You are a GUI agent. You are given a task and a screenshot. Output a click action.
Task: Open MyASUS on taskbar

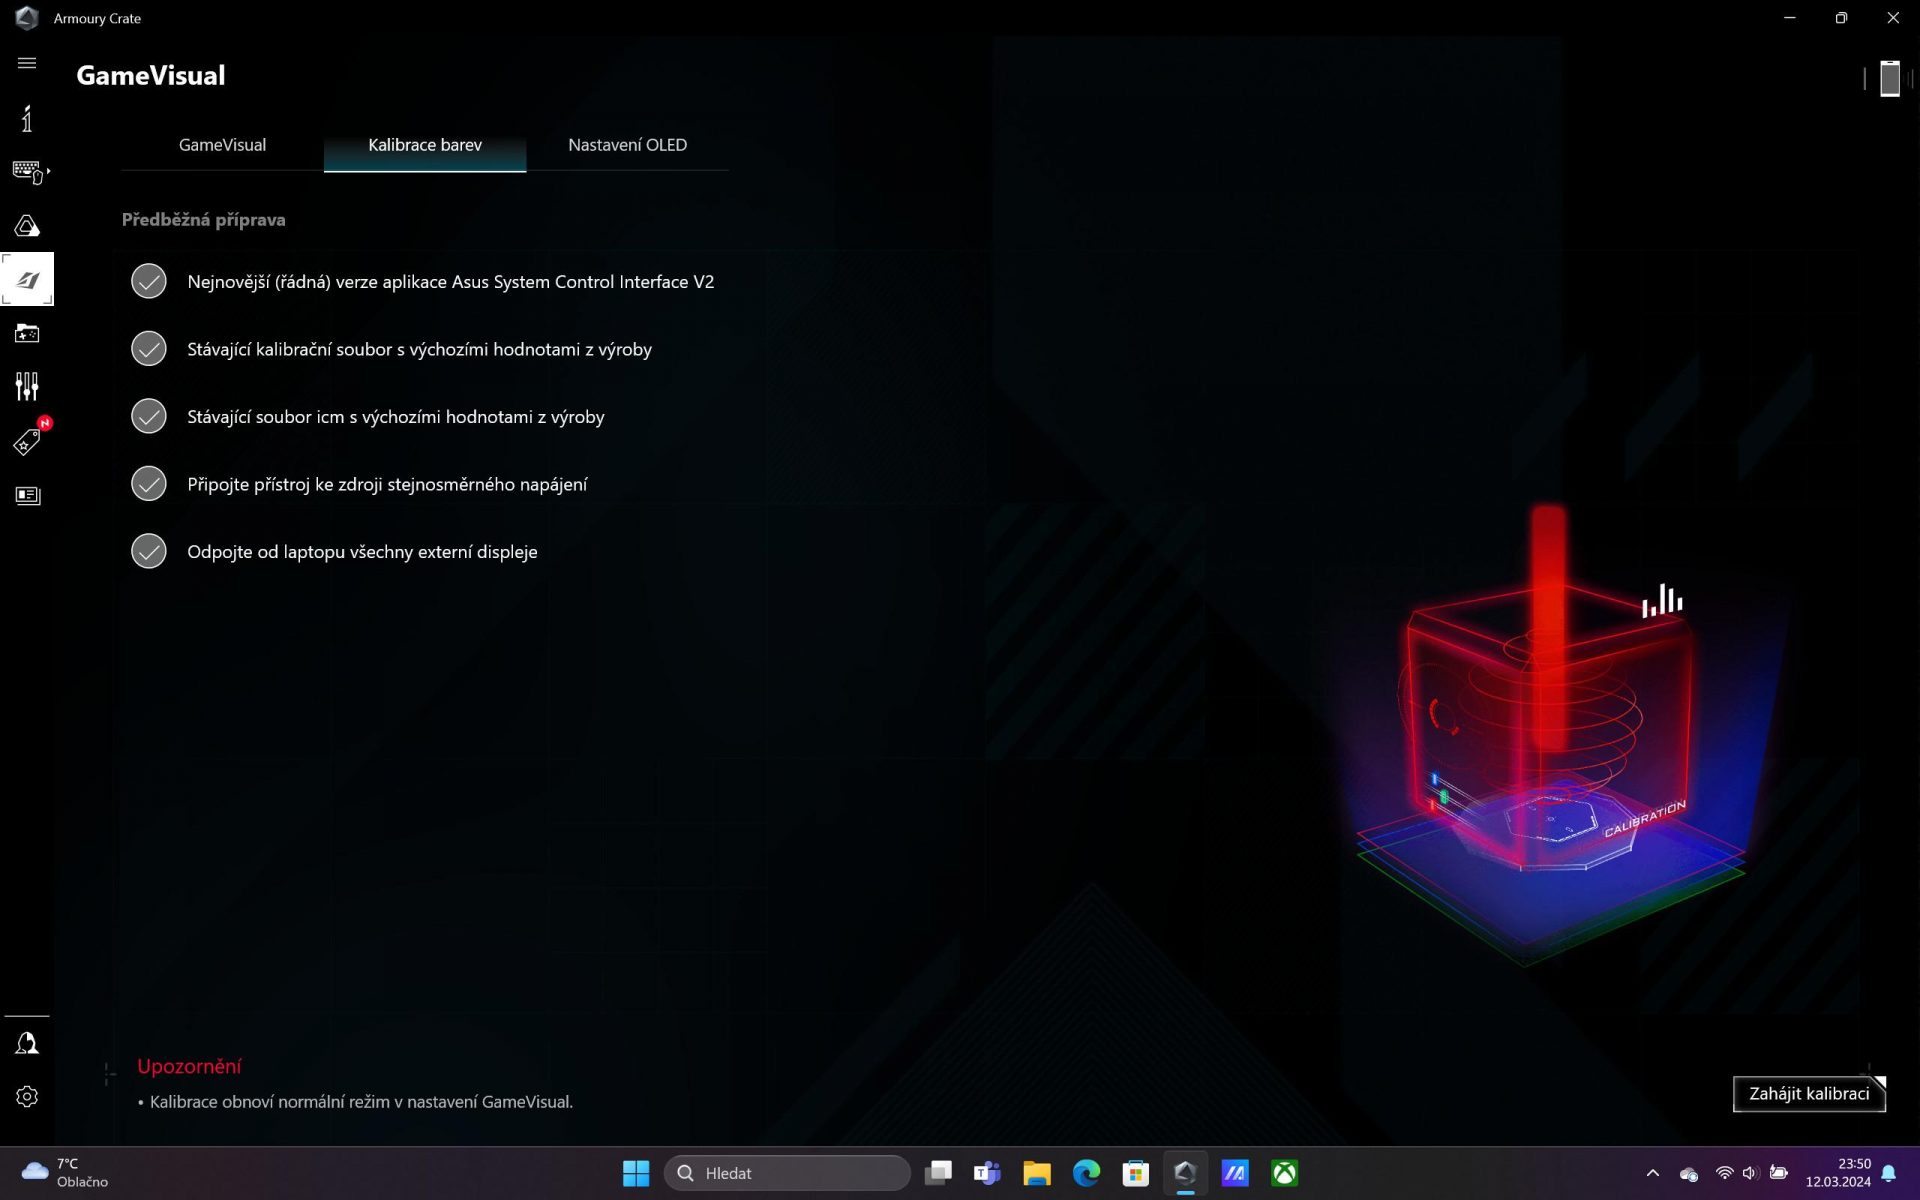1235,1173
